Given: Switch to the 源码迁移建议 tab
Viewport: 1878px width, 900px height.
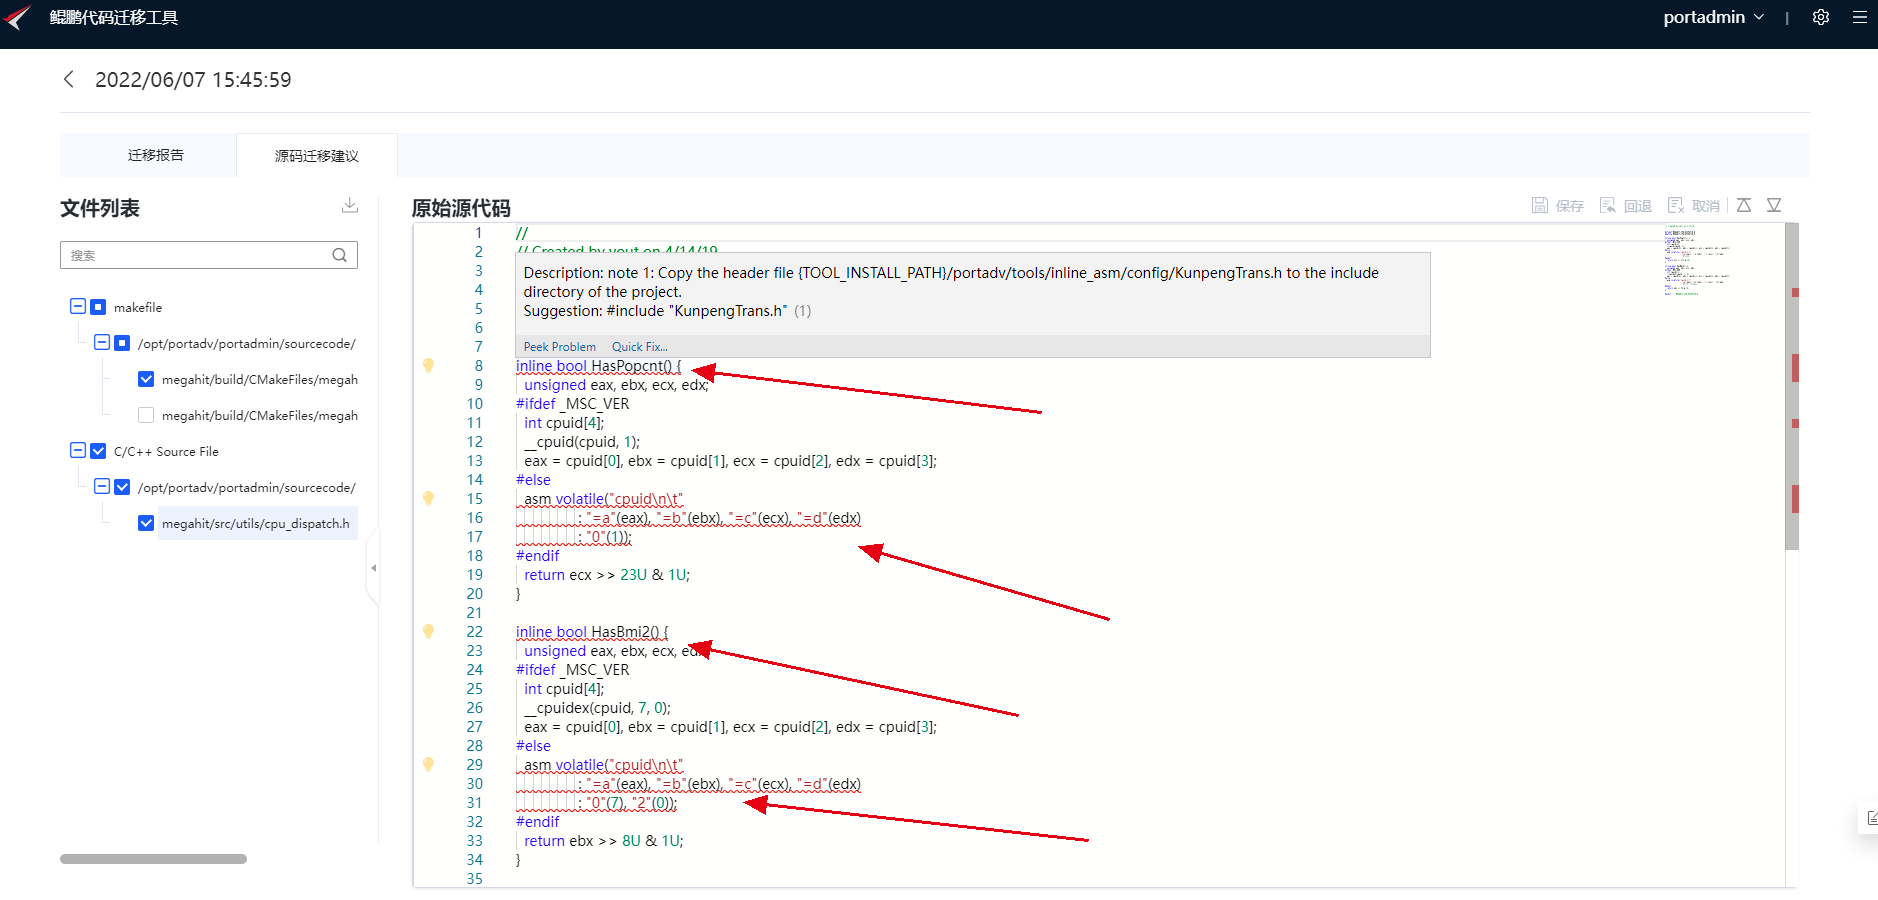Looking at the screenshot, I should (x=317, y=155).
